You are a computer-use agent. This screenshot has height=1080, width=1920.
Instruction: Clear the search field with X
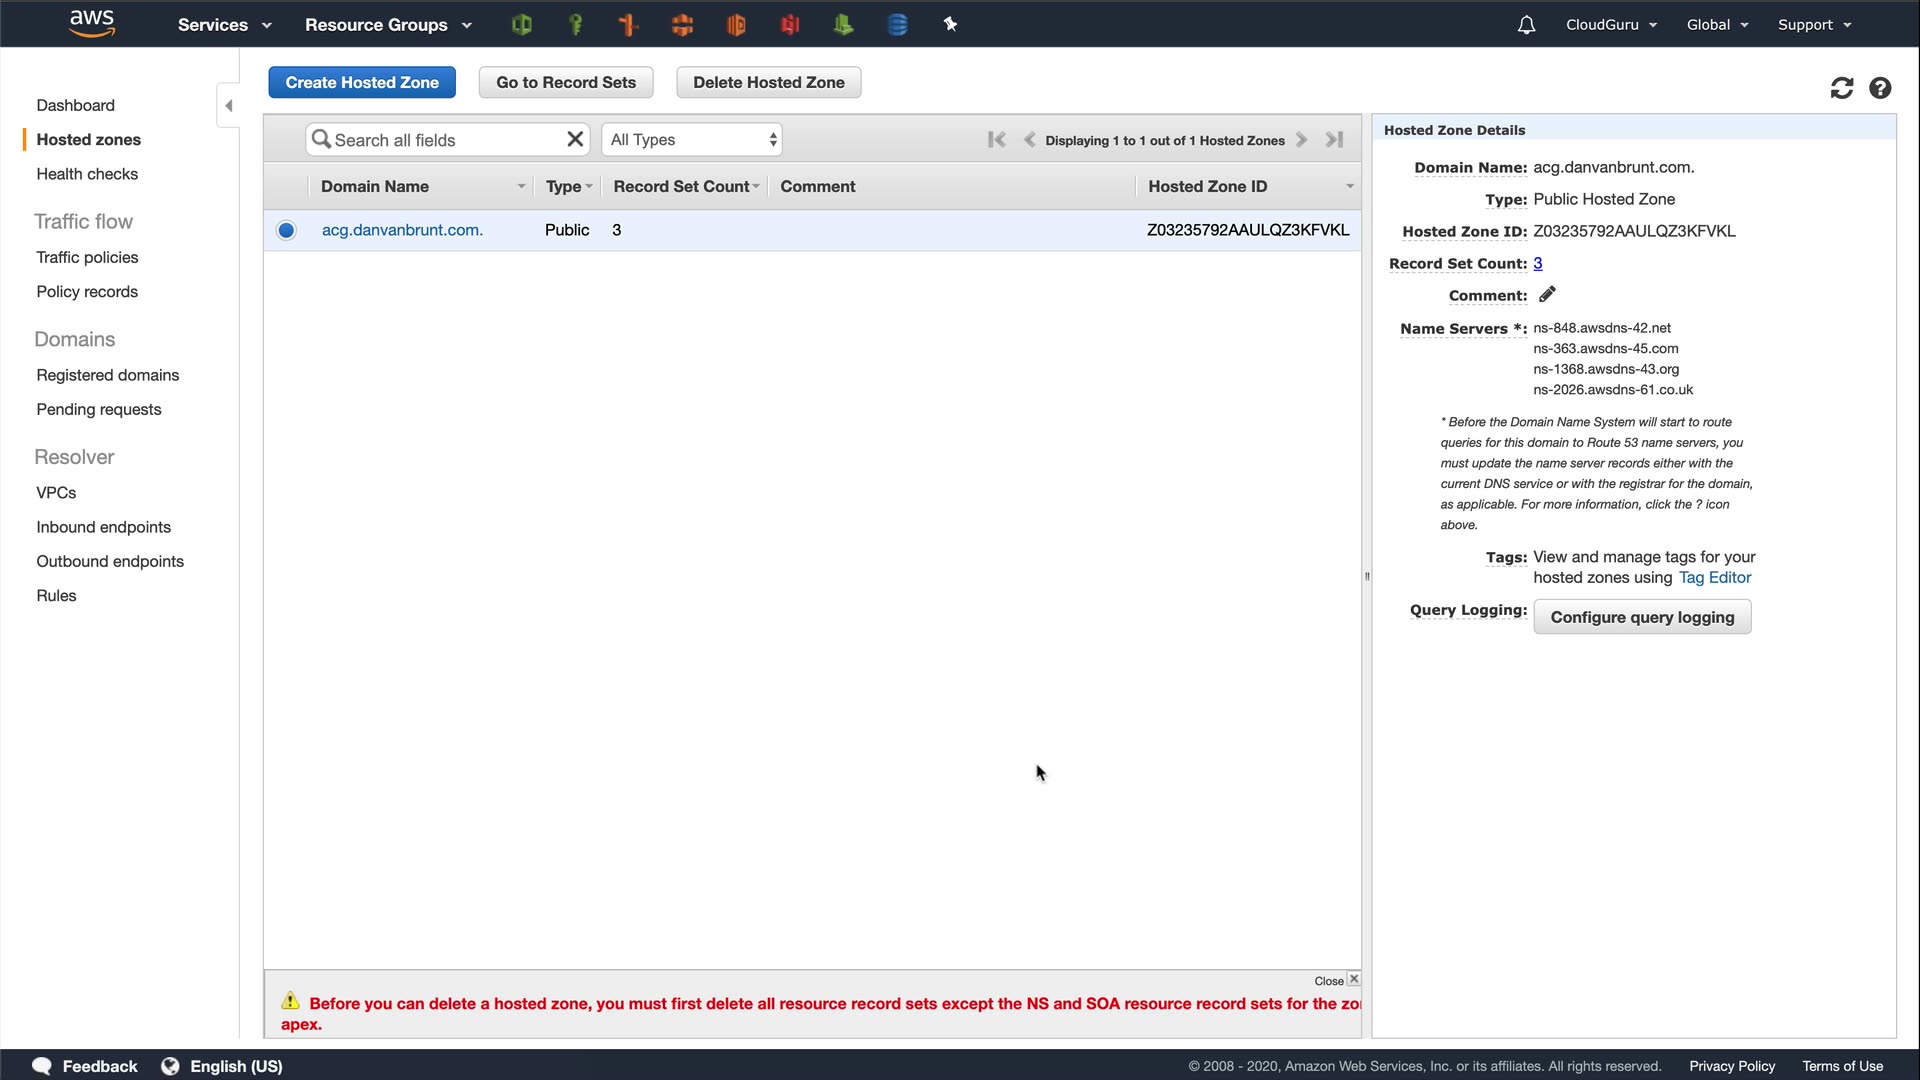pos(575,139)
